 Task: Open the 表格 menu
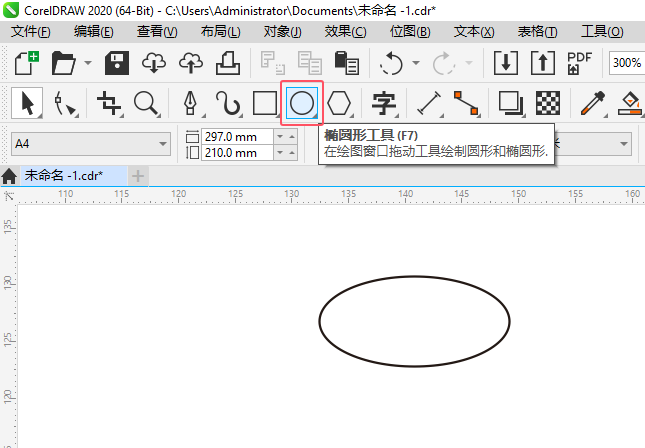click(x=537, y=32)
